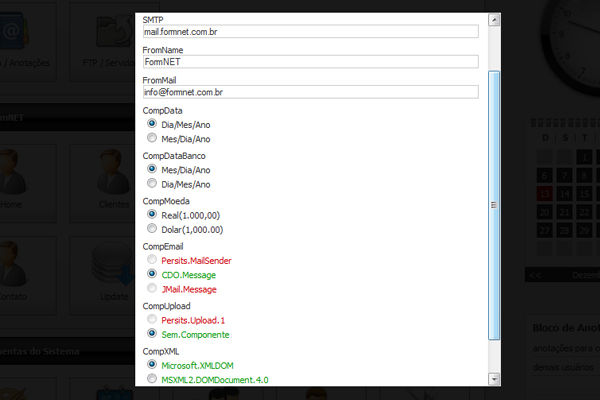This screenshot has height=400, width=600.
Task: Click the FromMail address field
Action: pos(310,92)
